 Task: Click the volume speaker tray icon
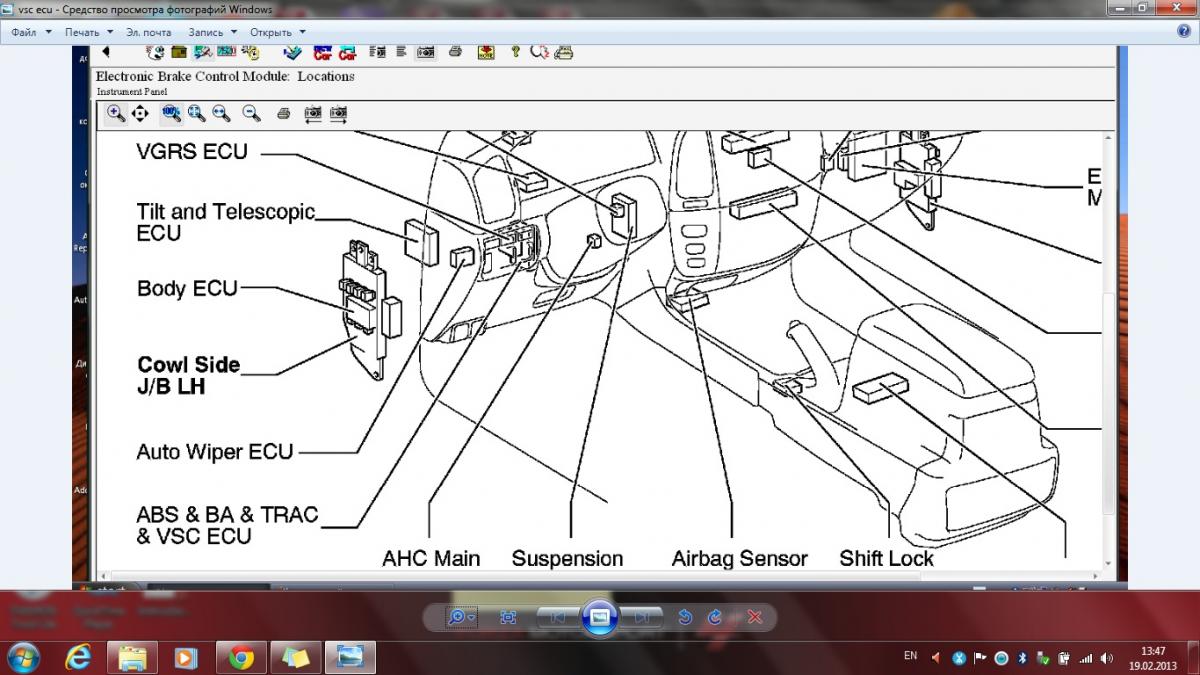pyautogui.click(x=1106, y=658)
